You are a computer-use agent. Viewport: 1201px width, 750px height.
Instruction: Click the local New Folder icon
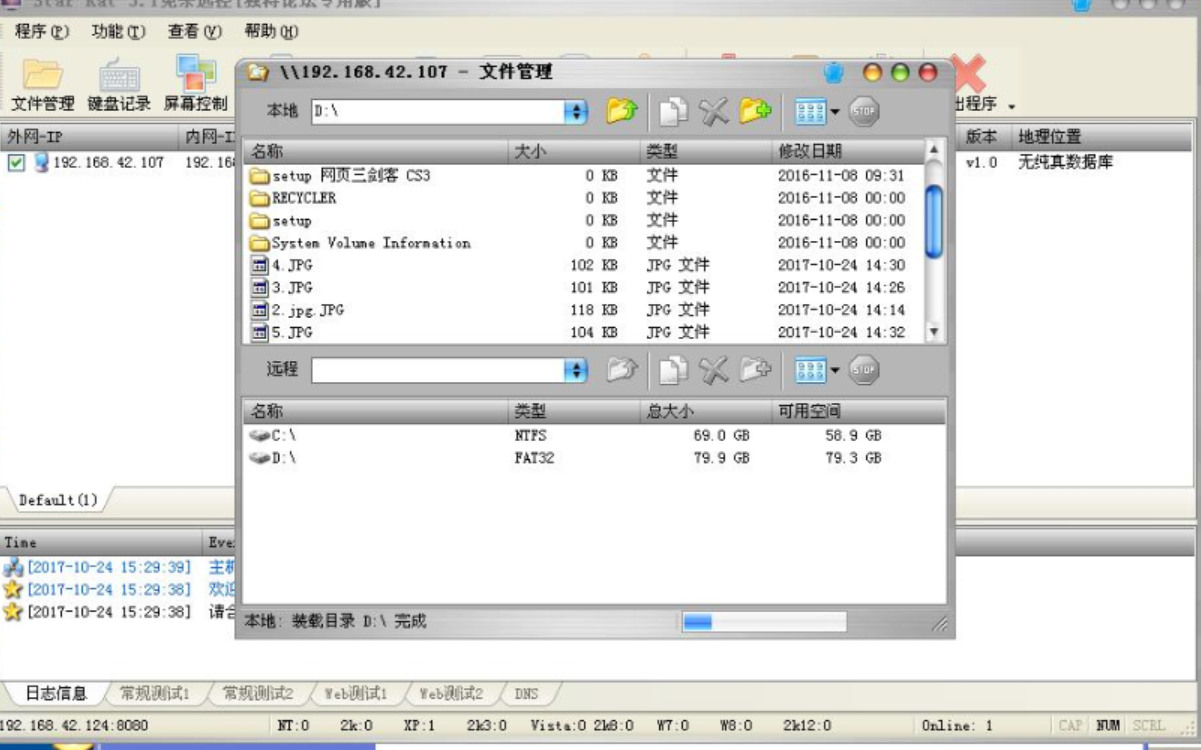click(x=756, y=111)
